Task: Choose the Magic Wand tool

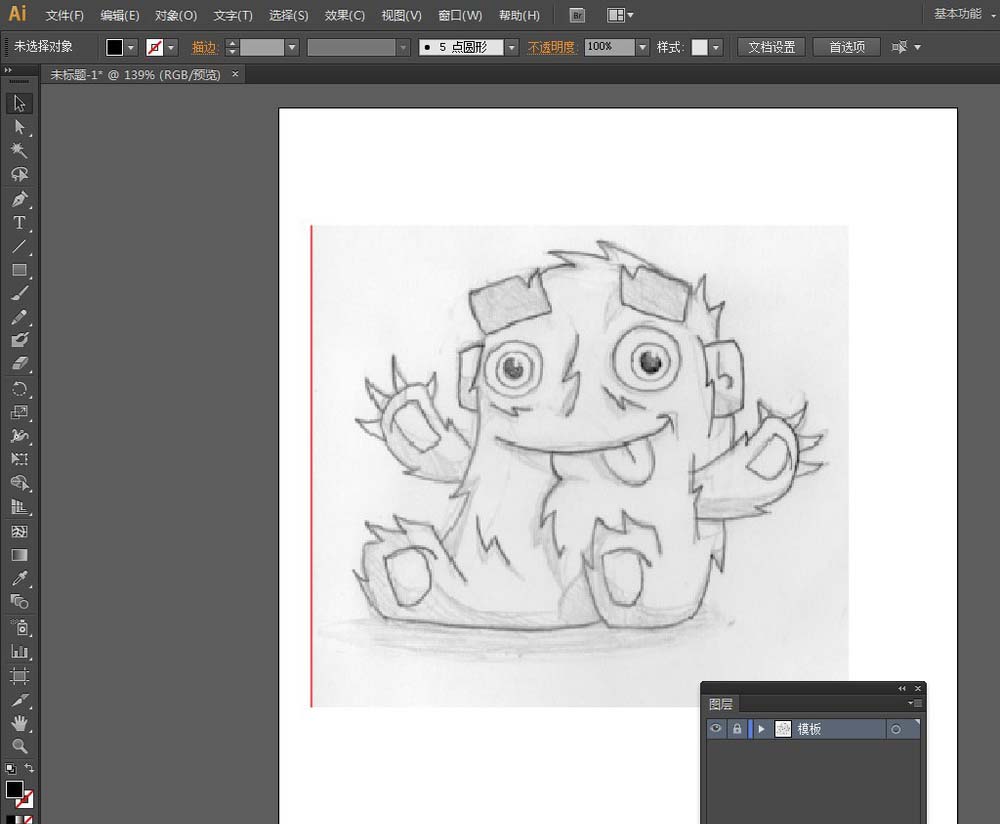Action: pos(19,151)
